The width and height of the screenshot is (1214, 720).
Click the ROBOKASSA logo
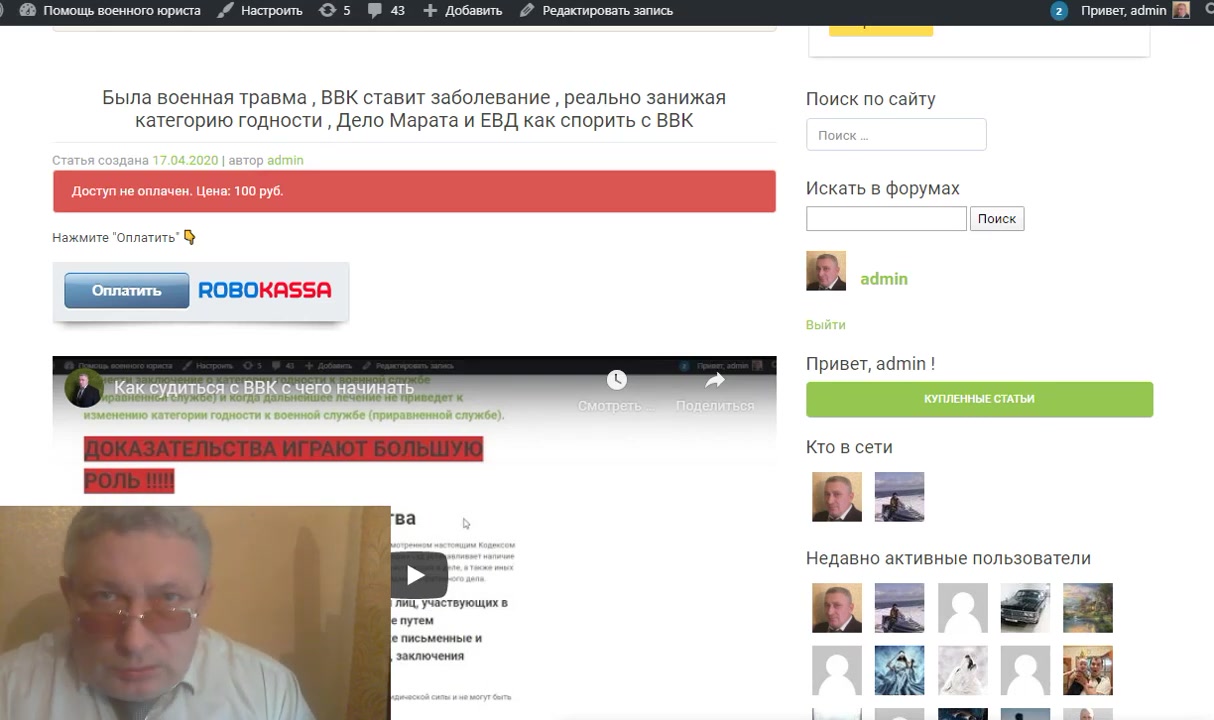[265, 290]
